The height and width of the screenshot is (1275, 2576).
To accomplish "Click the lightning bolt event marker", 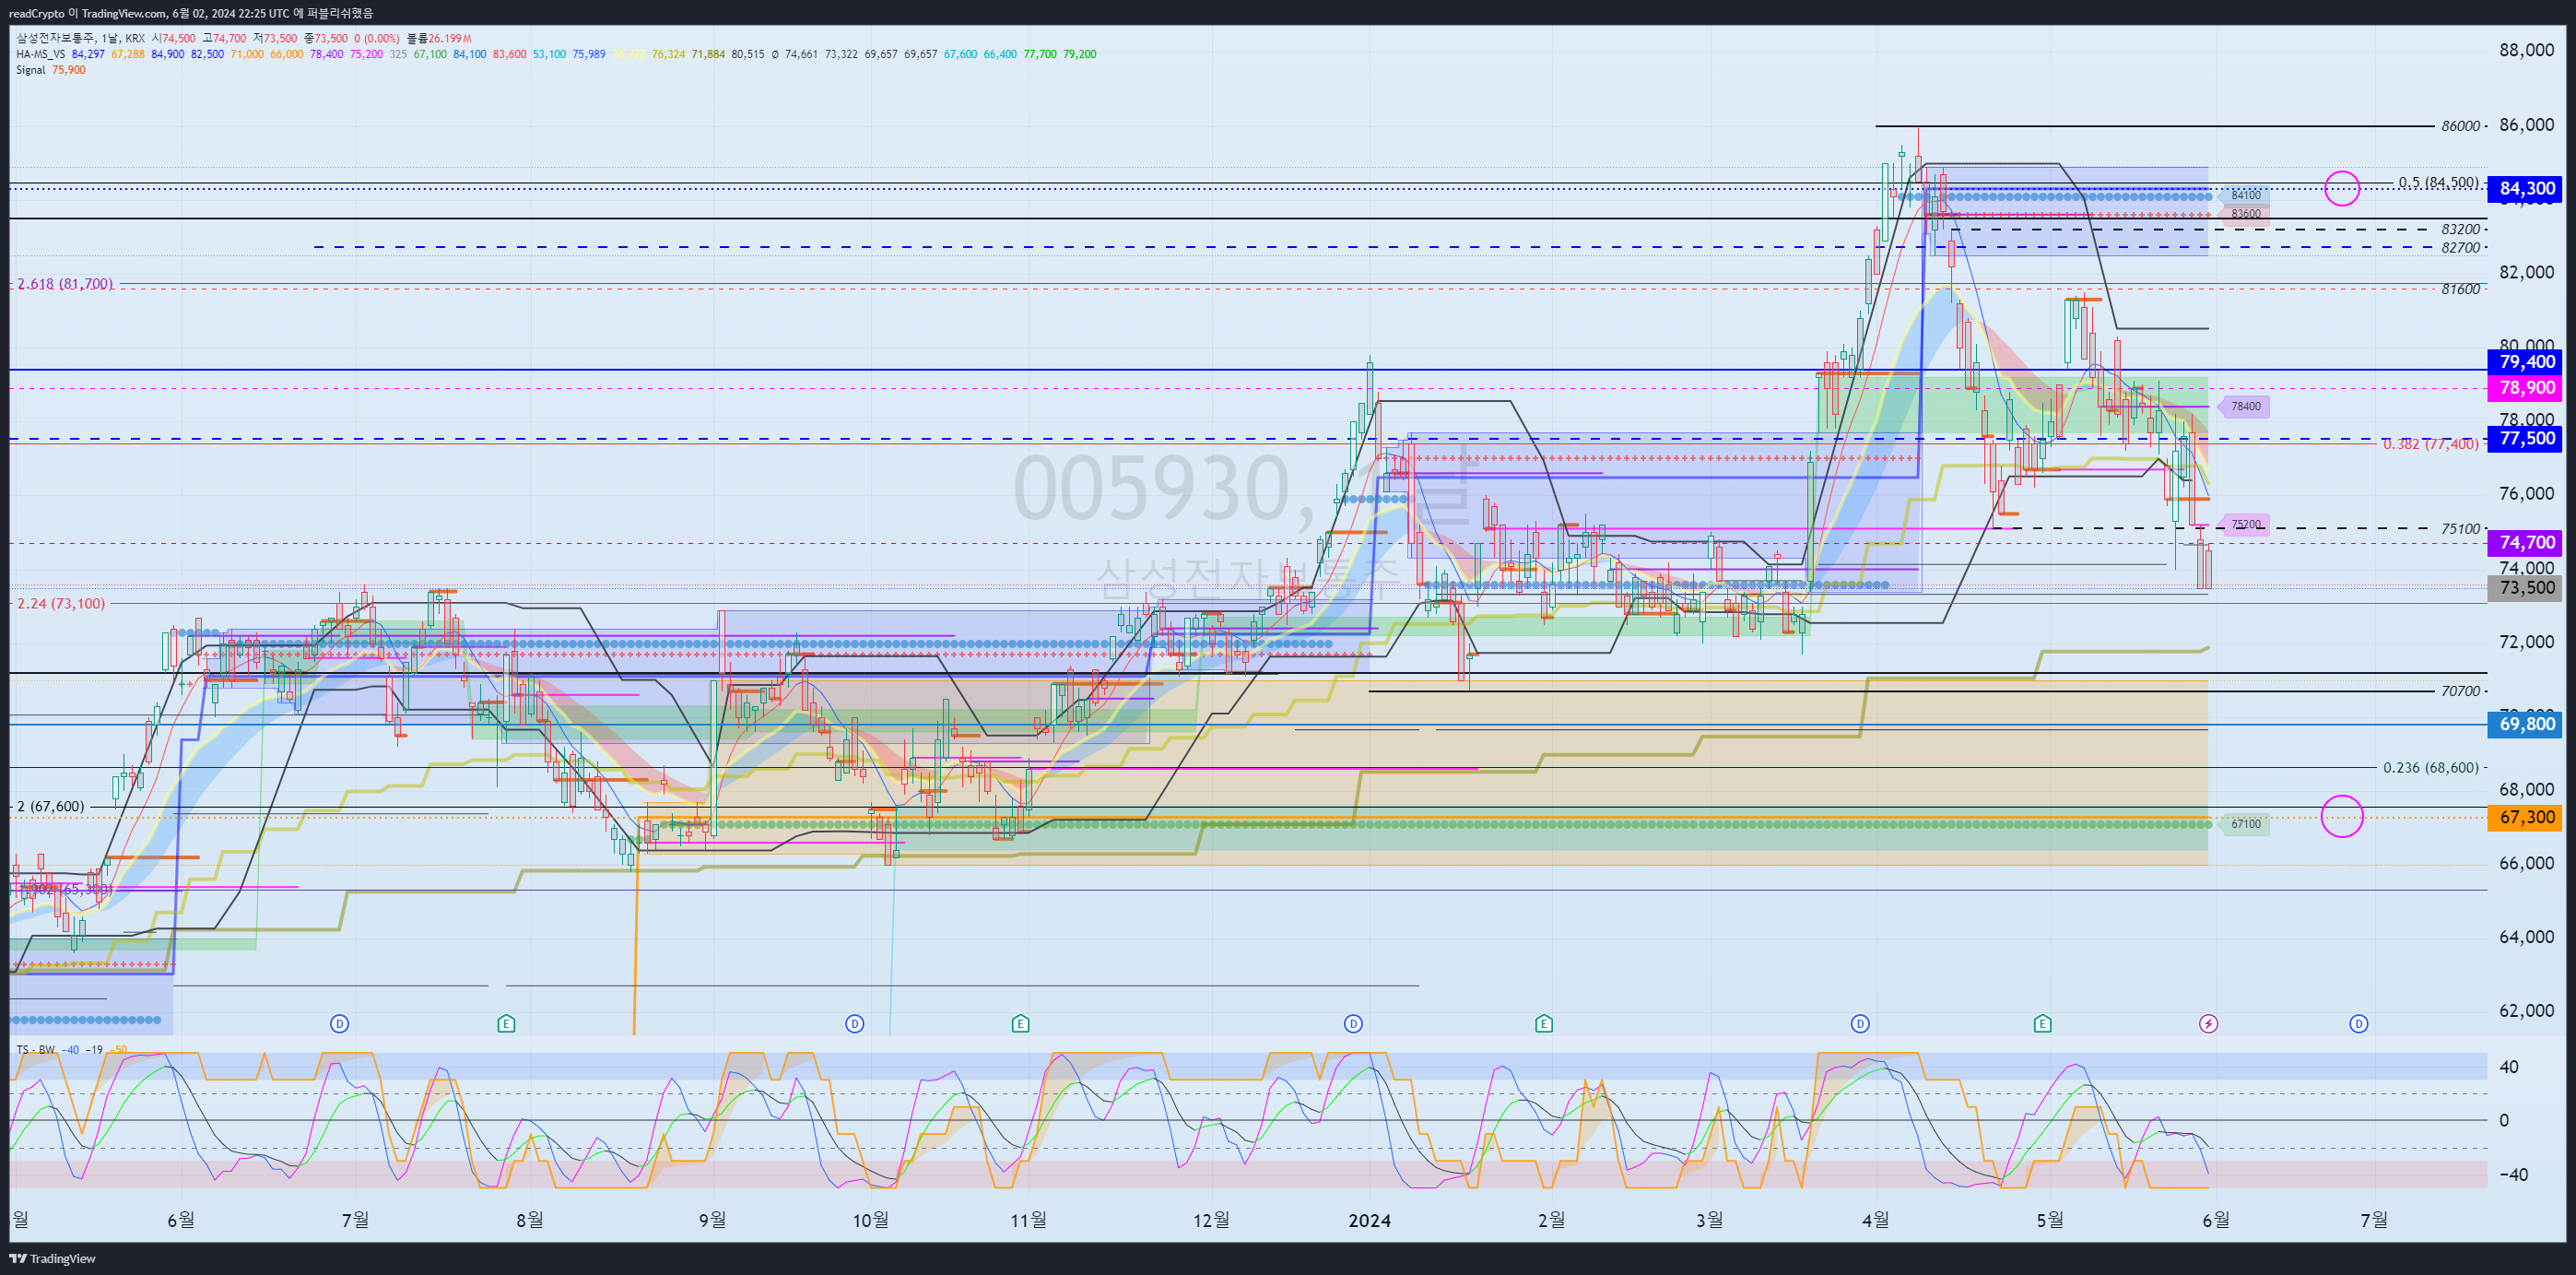I will 2209,1023.
